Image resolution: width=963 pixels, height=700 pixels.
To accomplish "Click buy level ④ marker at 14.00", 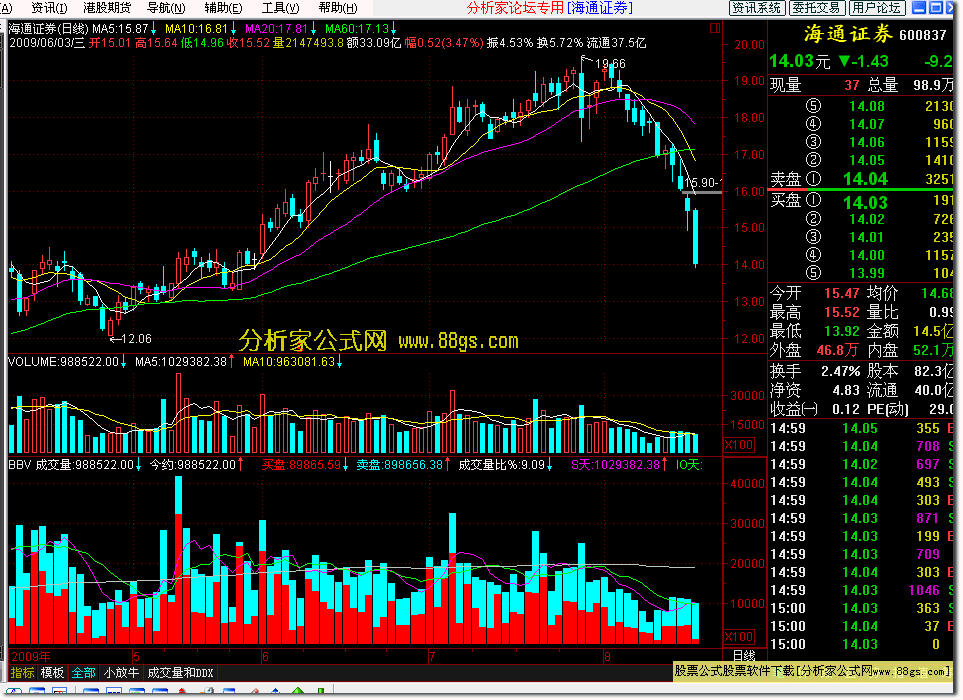I will [x=813, y=255].
